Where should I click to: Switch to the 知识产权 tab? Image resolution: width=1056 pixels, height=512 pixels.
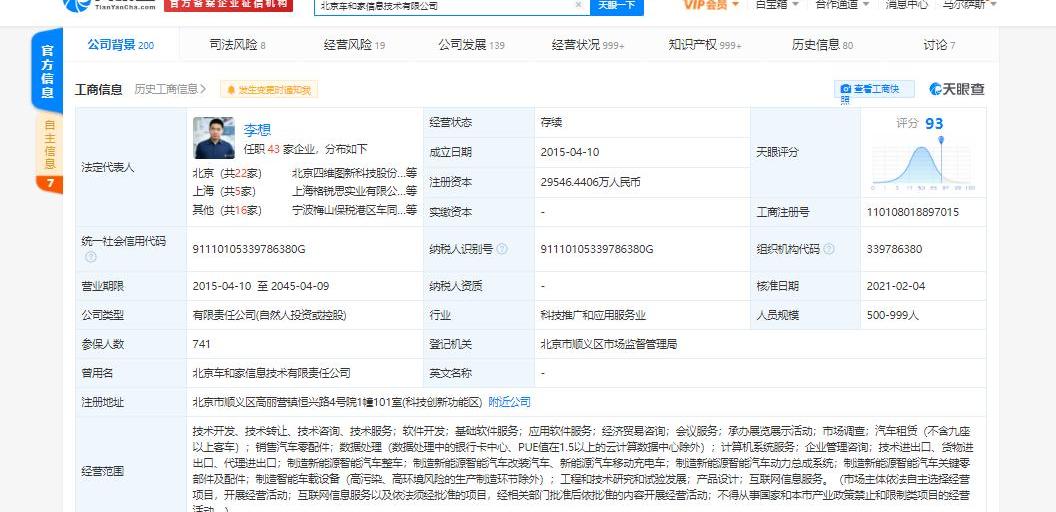pyautogui.click(x=704, y=45)
